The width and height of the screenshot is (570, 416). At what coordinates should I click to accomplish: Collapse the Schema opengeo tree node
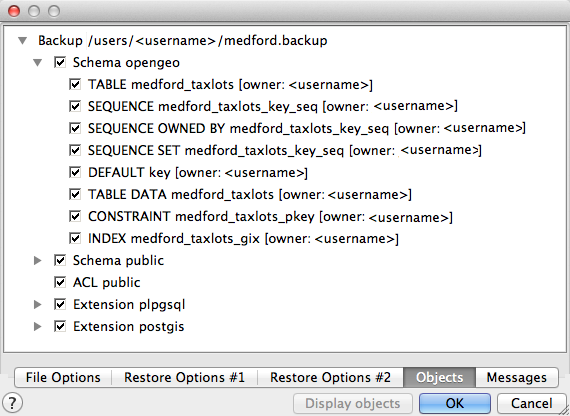(x=37, y=63)
